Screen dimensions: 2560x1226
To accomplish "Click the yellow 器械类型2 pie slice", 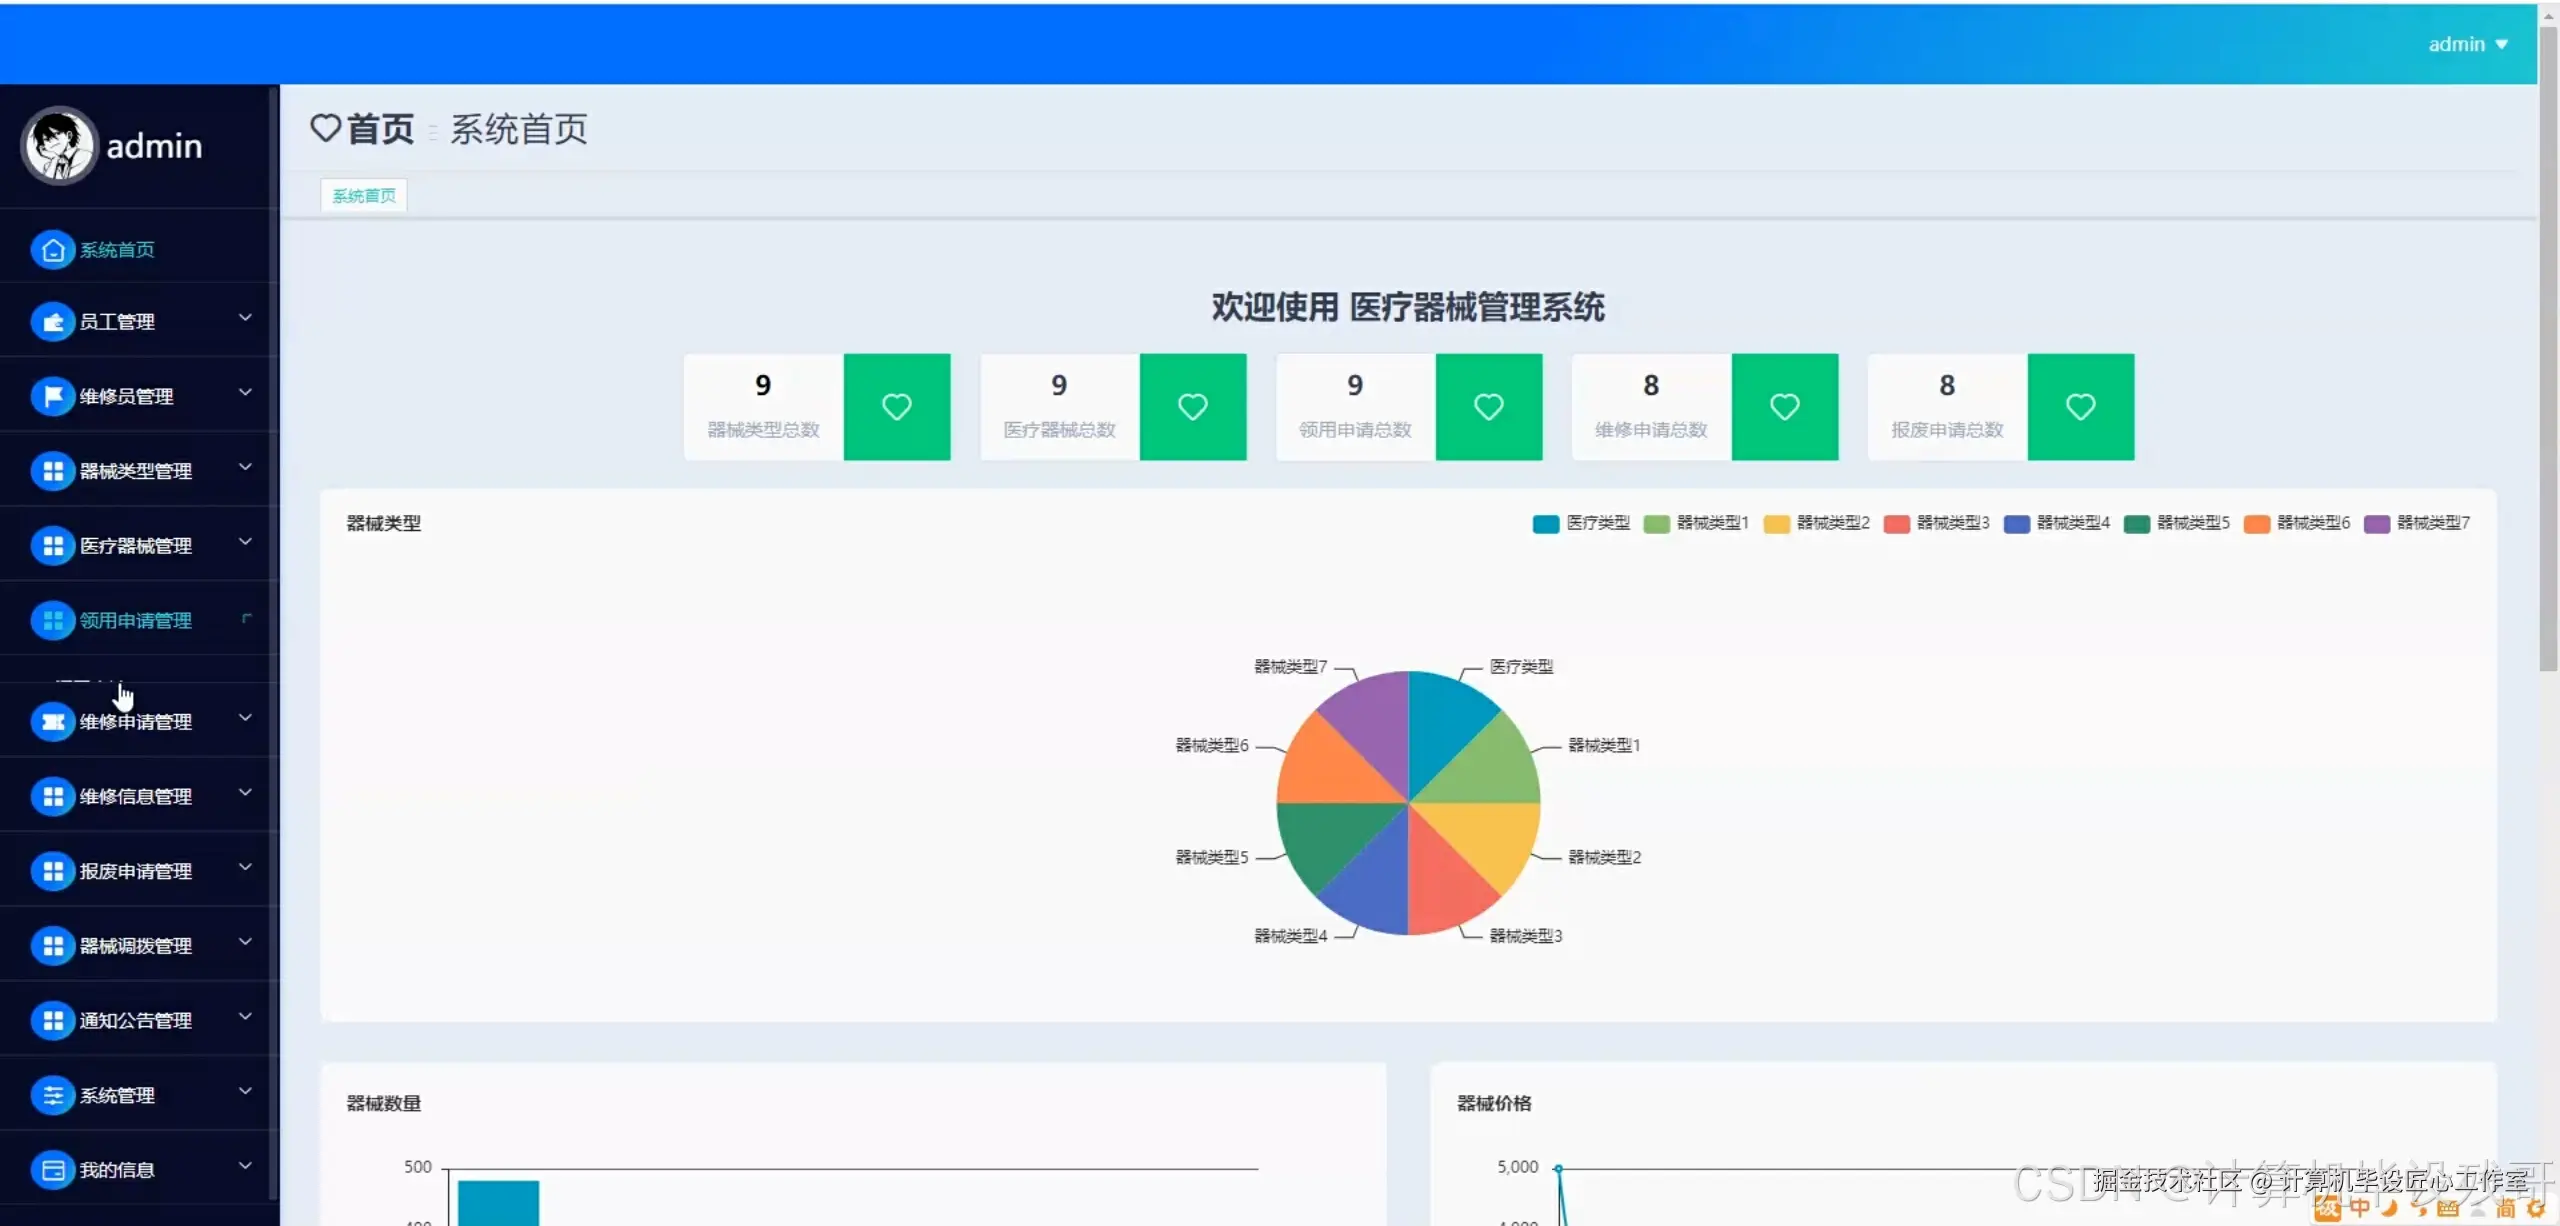I will [1489, 836].
